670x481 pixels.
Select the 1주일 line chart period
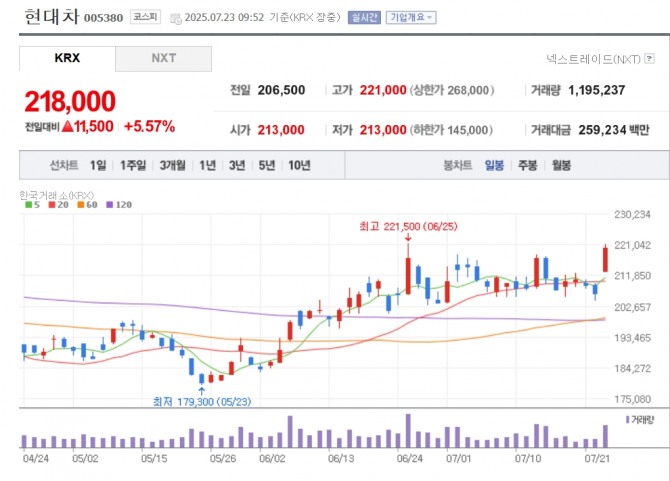coord(133,165)
